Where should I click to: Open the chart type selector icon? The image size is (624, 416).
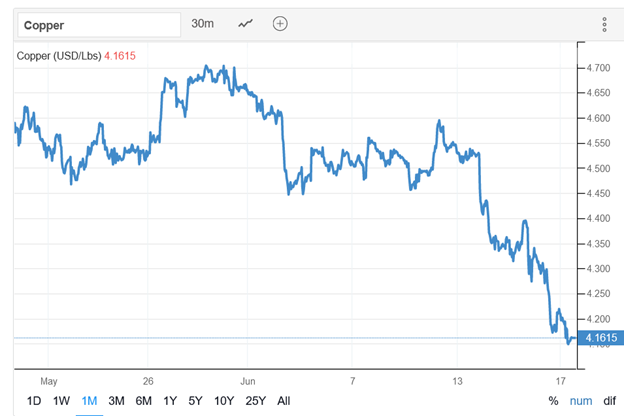click(247, 23)
